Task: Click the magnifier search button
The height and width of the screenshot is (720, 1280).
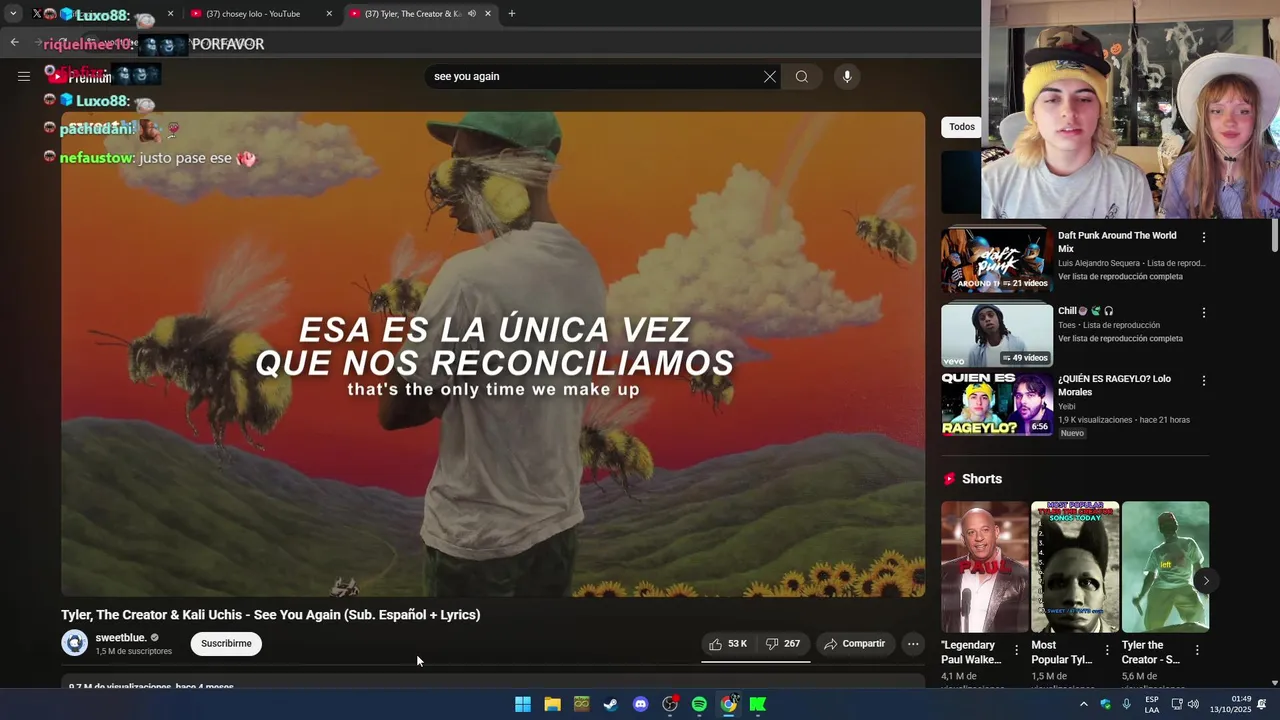Action: coord(802,77)
